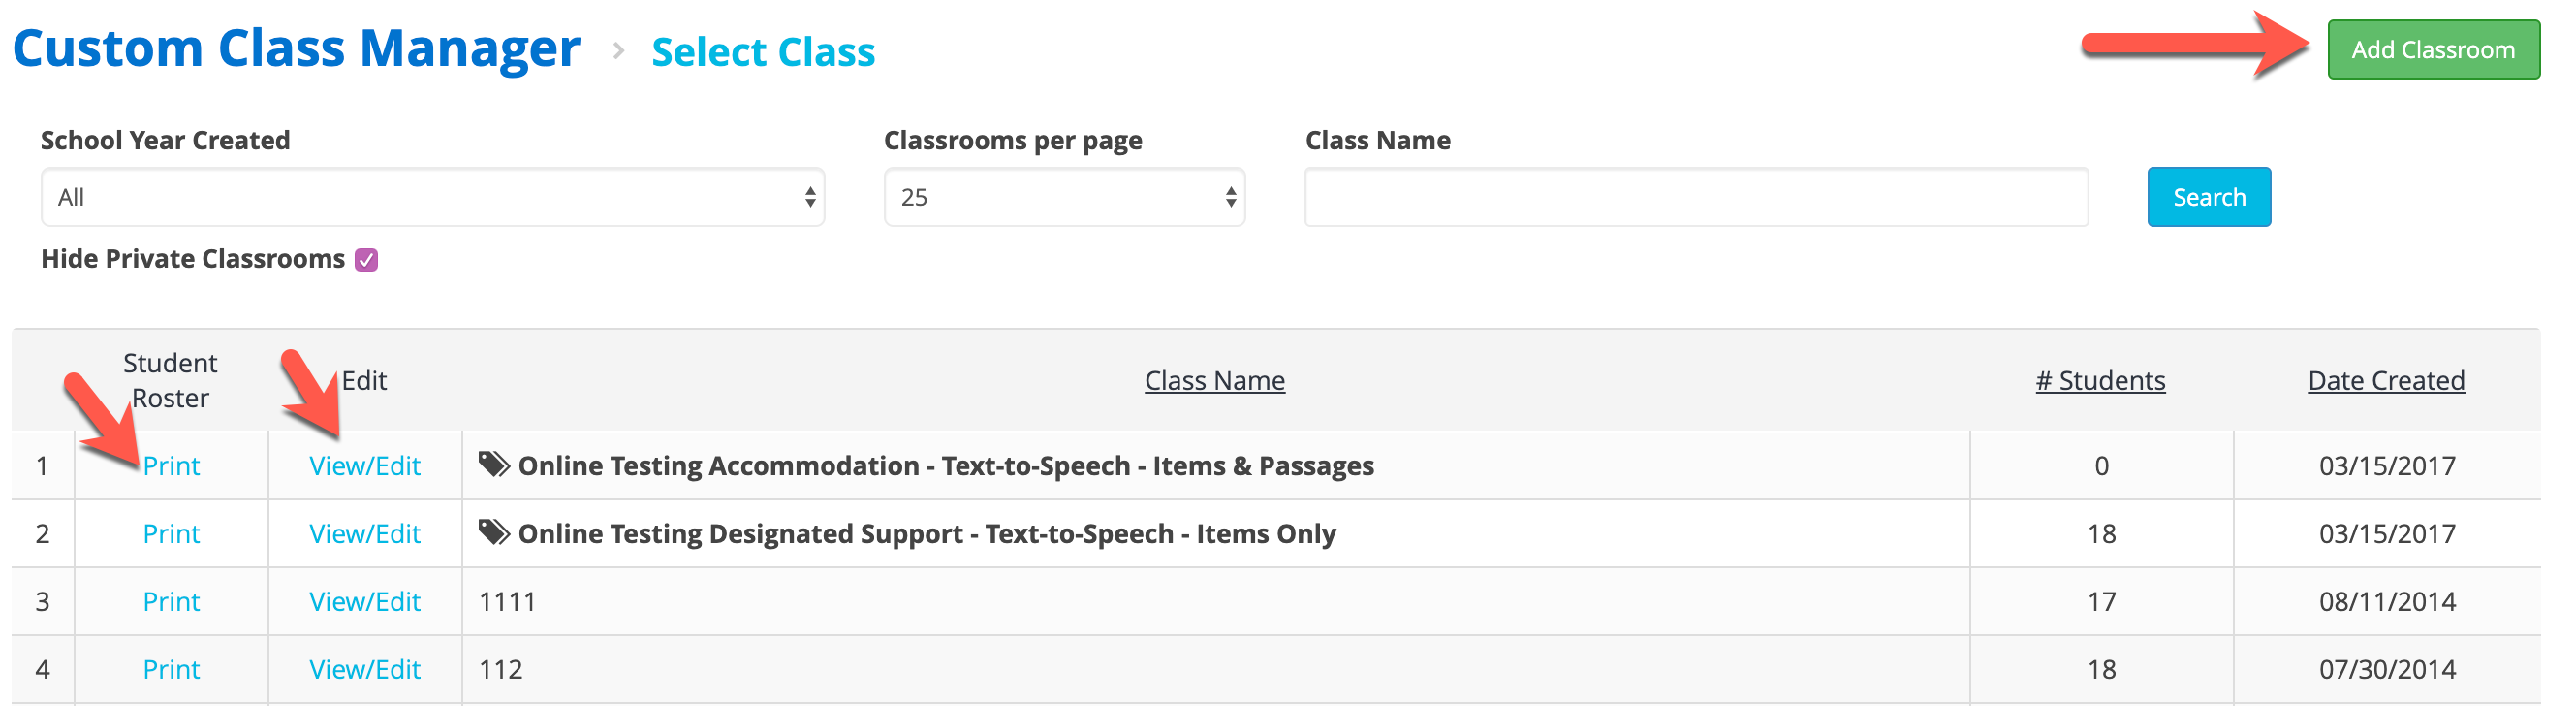Uncheck Hide Private Classrooms checkbox
Image resolution: width=2576 pixels, height=706 pixels.
tap(367, 260)
